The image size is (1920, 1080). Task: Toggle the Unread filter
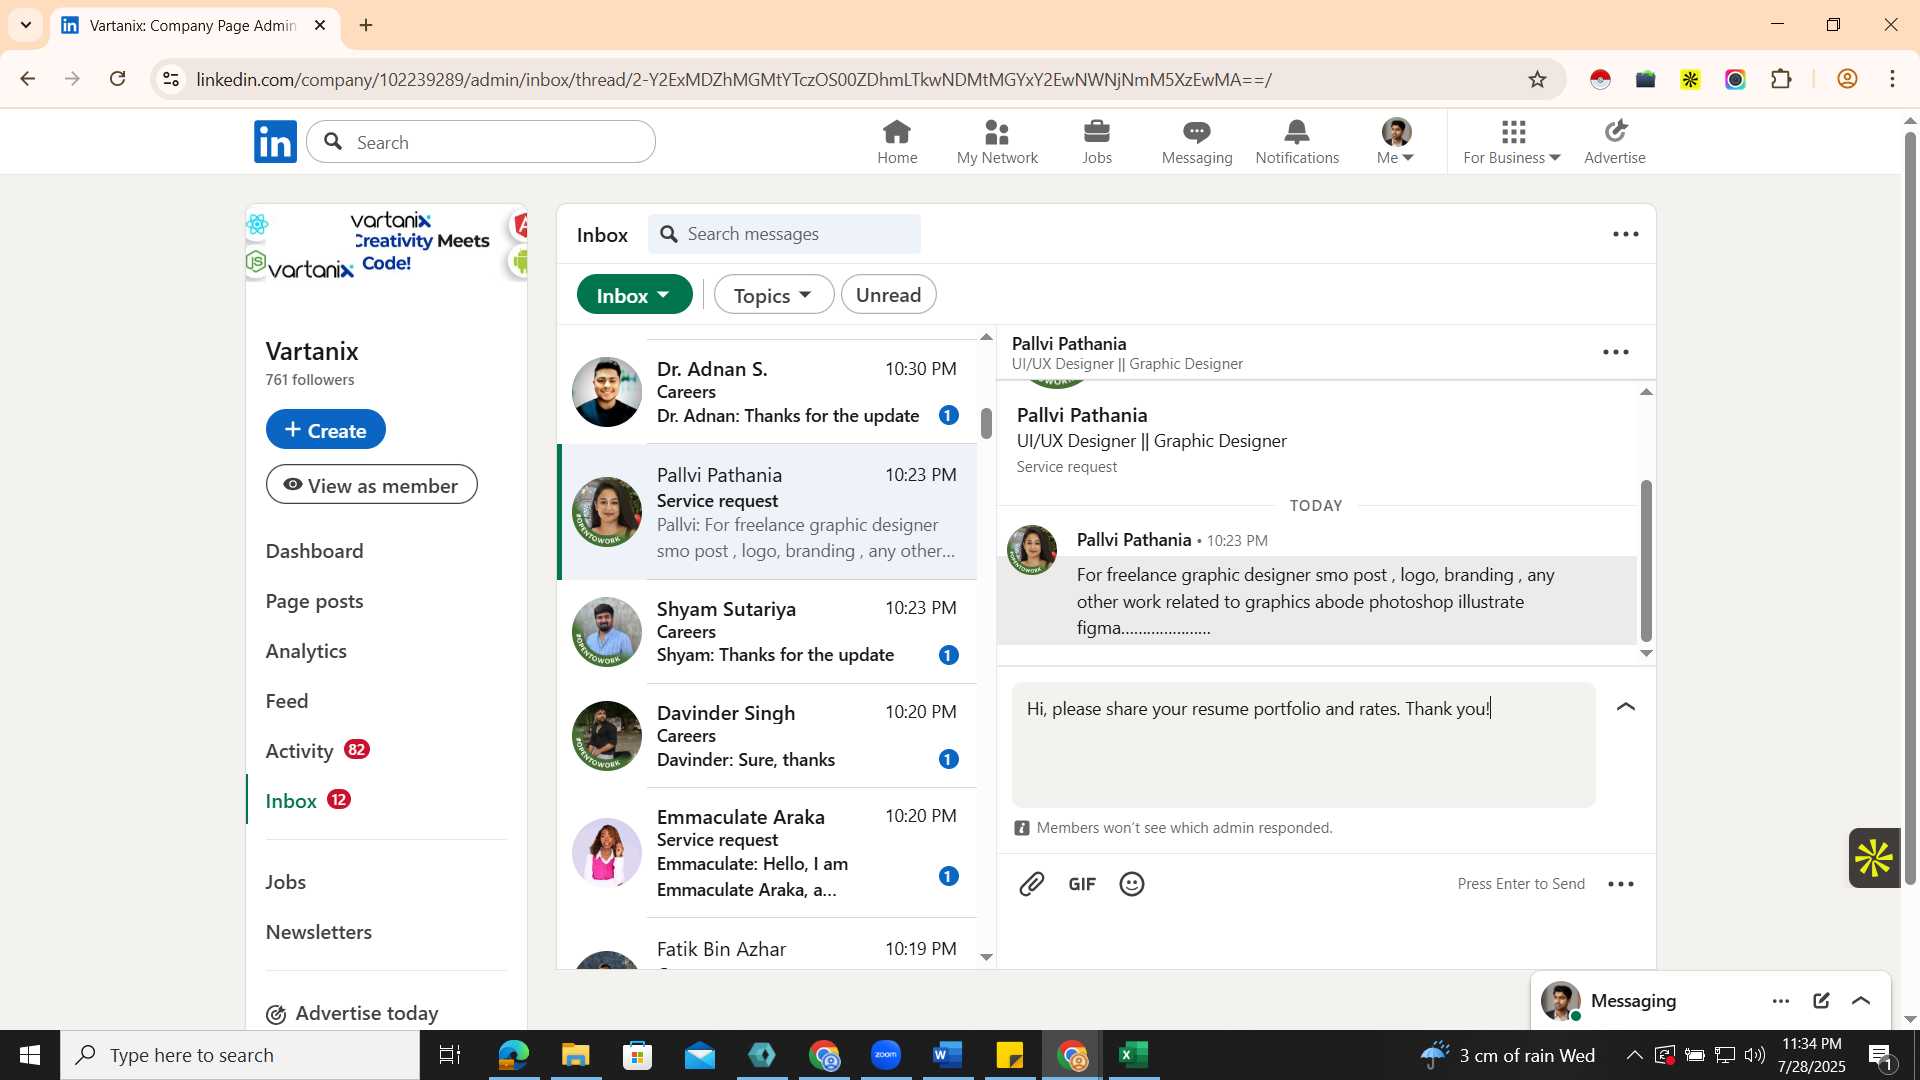pyautogui.click(x=888, y=295)
